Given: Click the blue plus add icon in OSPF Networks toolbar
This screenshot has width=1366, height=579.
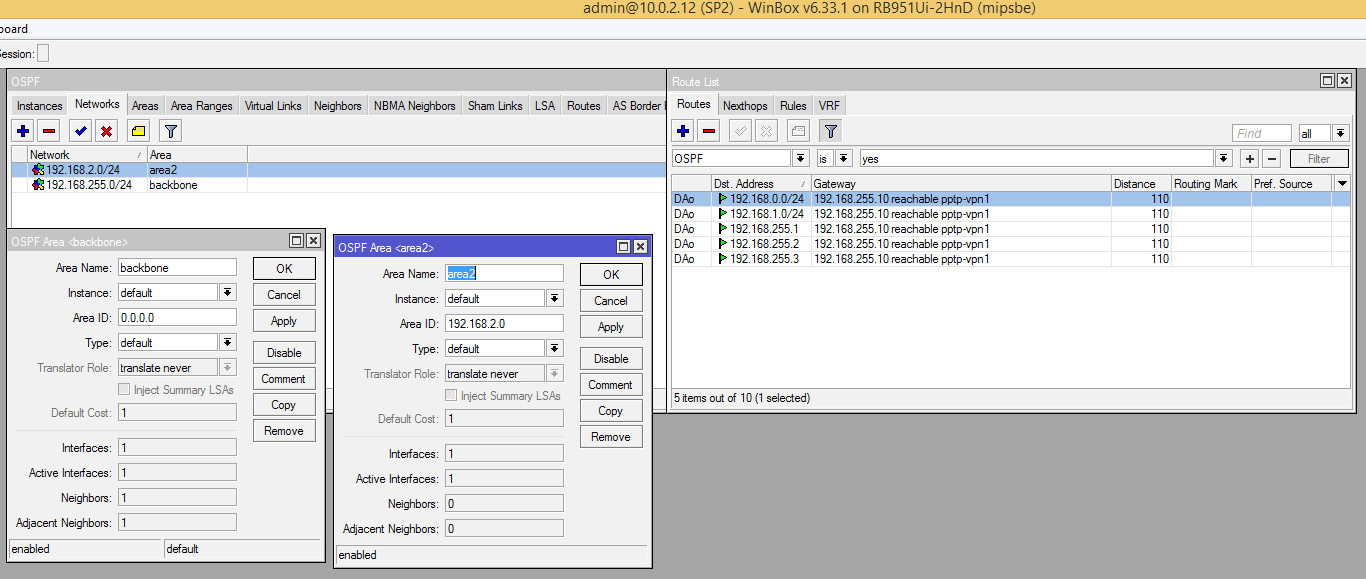Looking at the screenshot, I should click(x=23, y=131).
